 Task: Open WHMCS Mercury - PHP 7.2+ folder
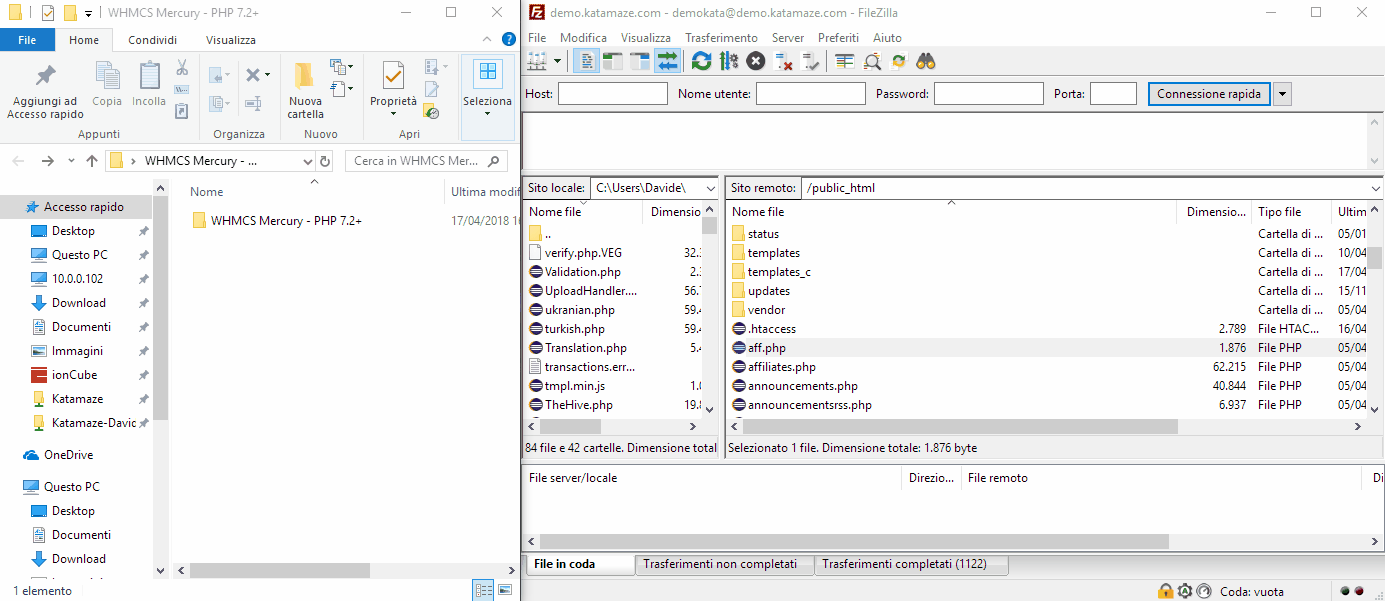point(277,221)
